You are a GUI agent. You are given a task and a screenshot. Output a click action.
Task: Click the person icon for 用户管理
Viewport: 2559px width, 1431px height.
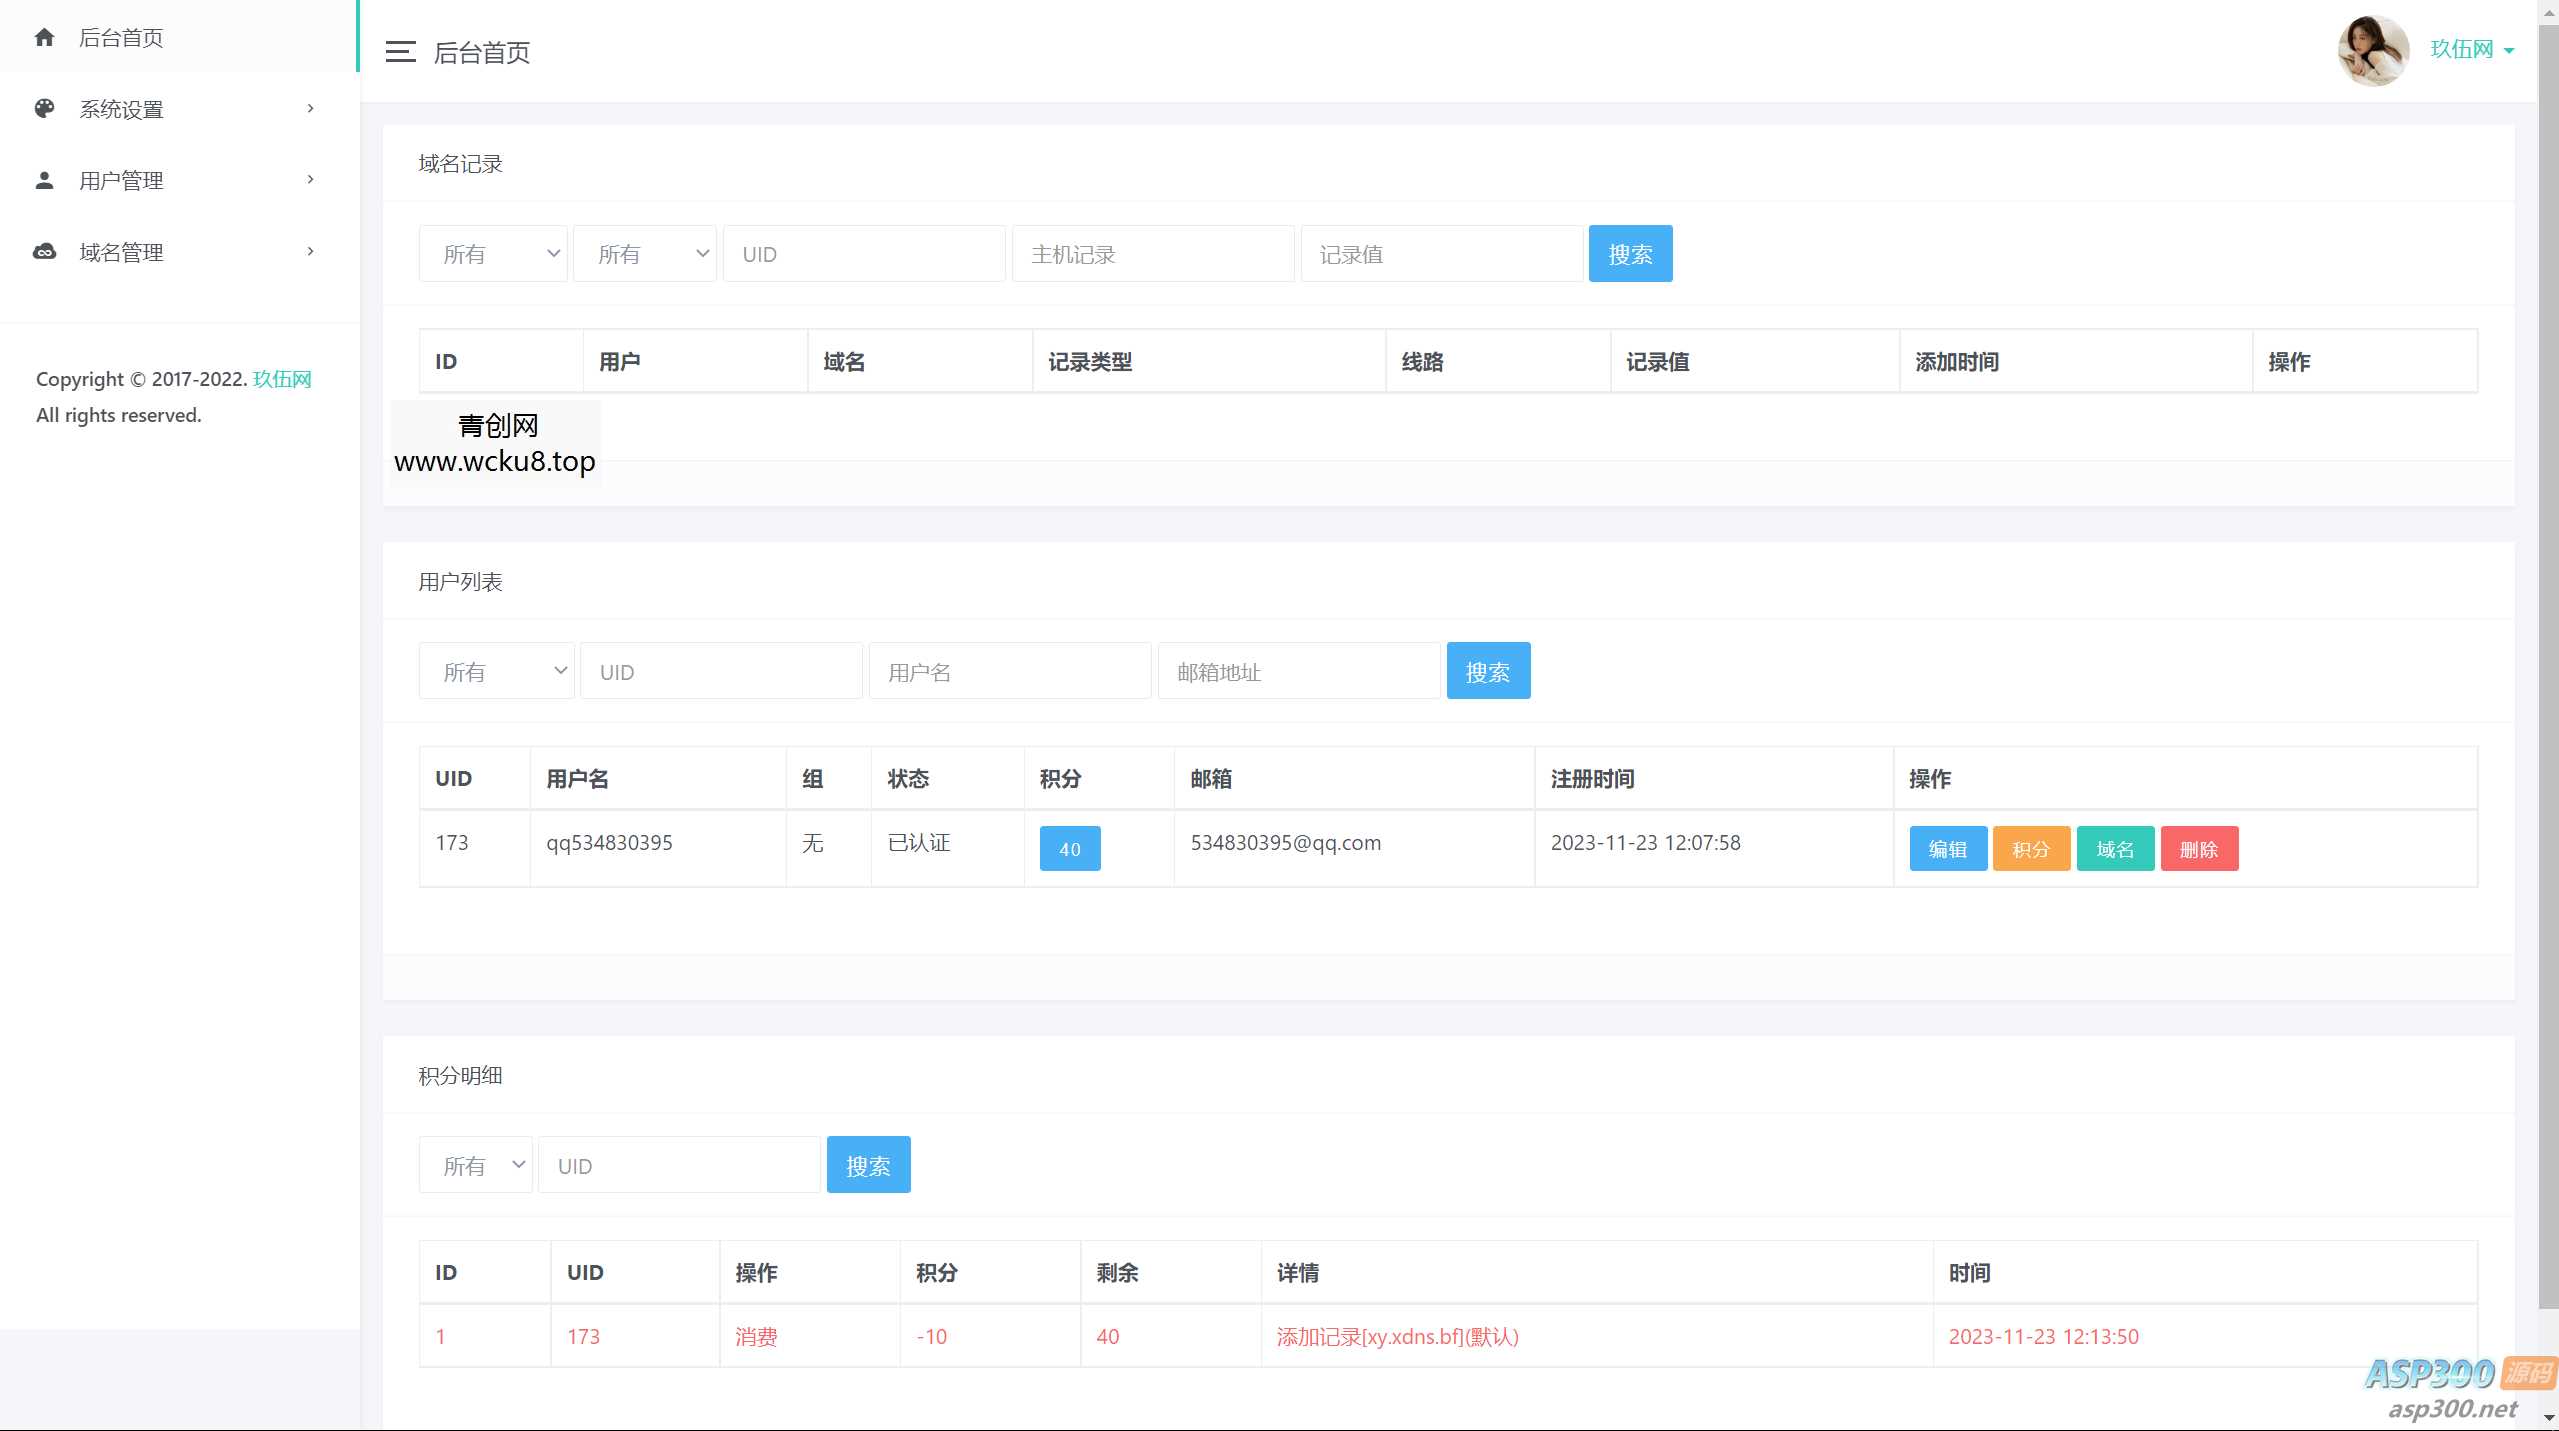pos(44,181)
